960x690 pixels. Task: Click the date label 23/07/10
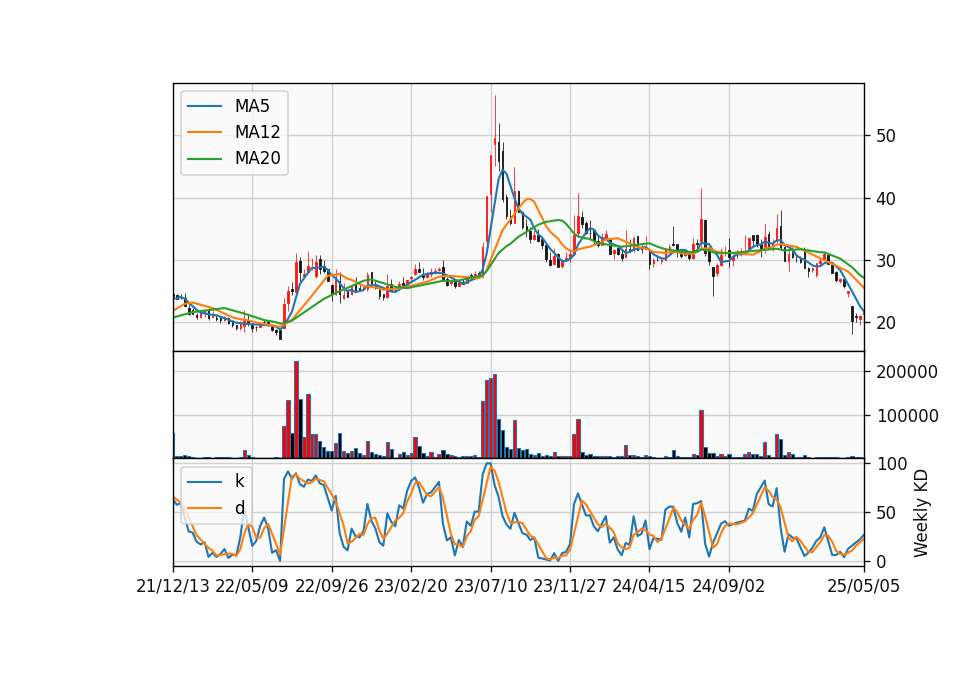[x=490, y=586]
